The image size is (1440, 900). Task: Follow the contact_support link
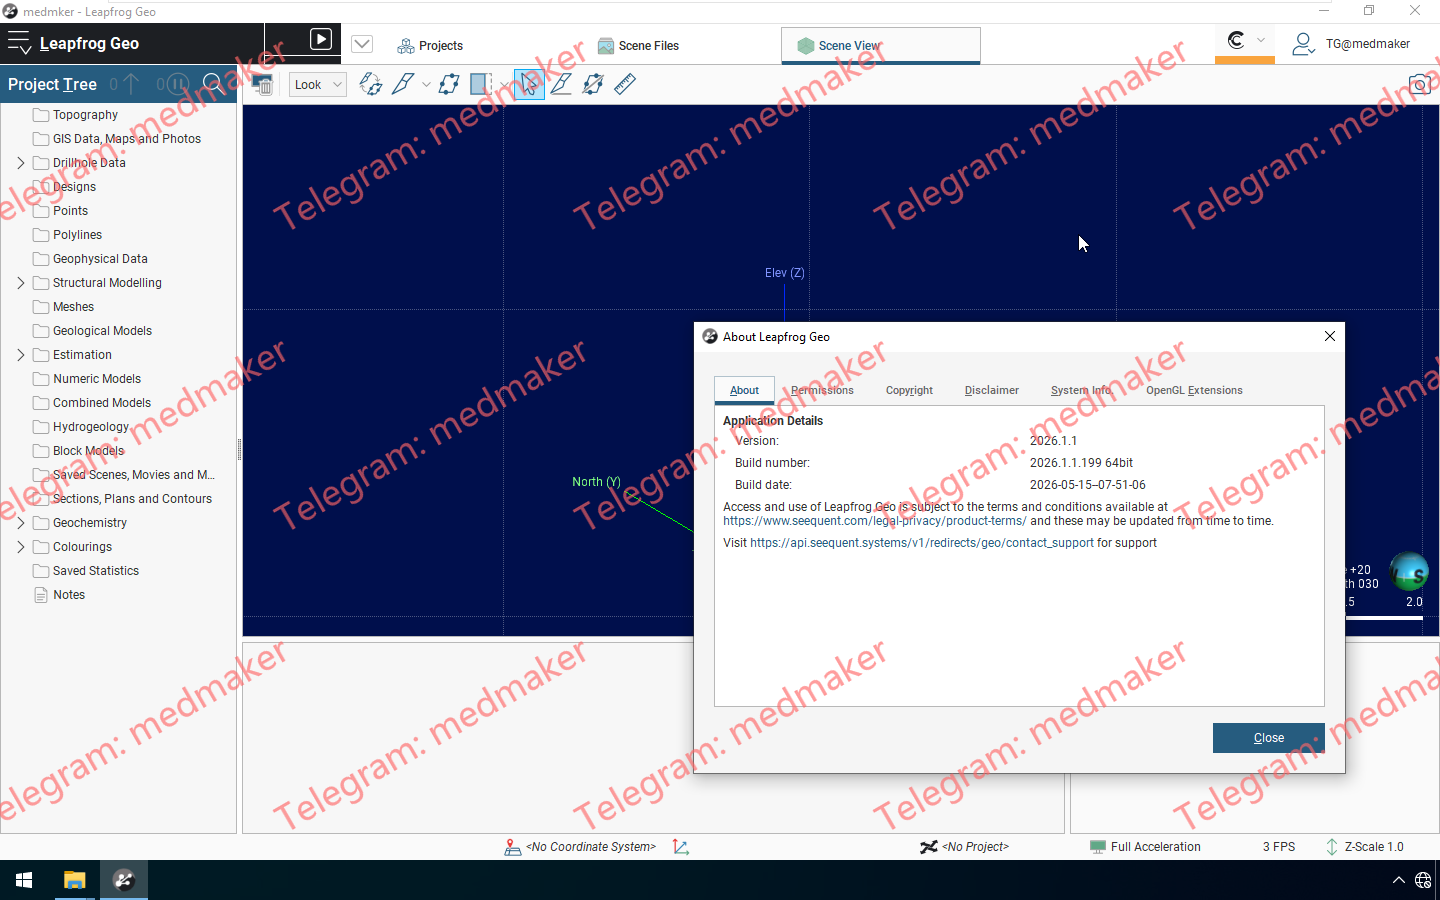tap(921, 543)
